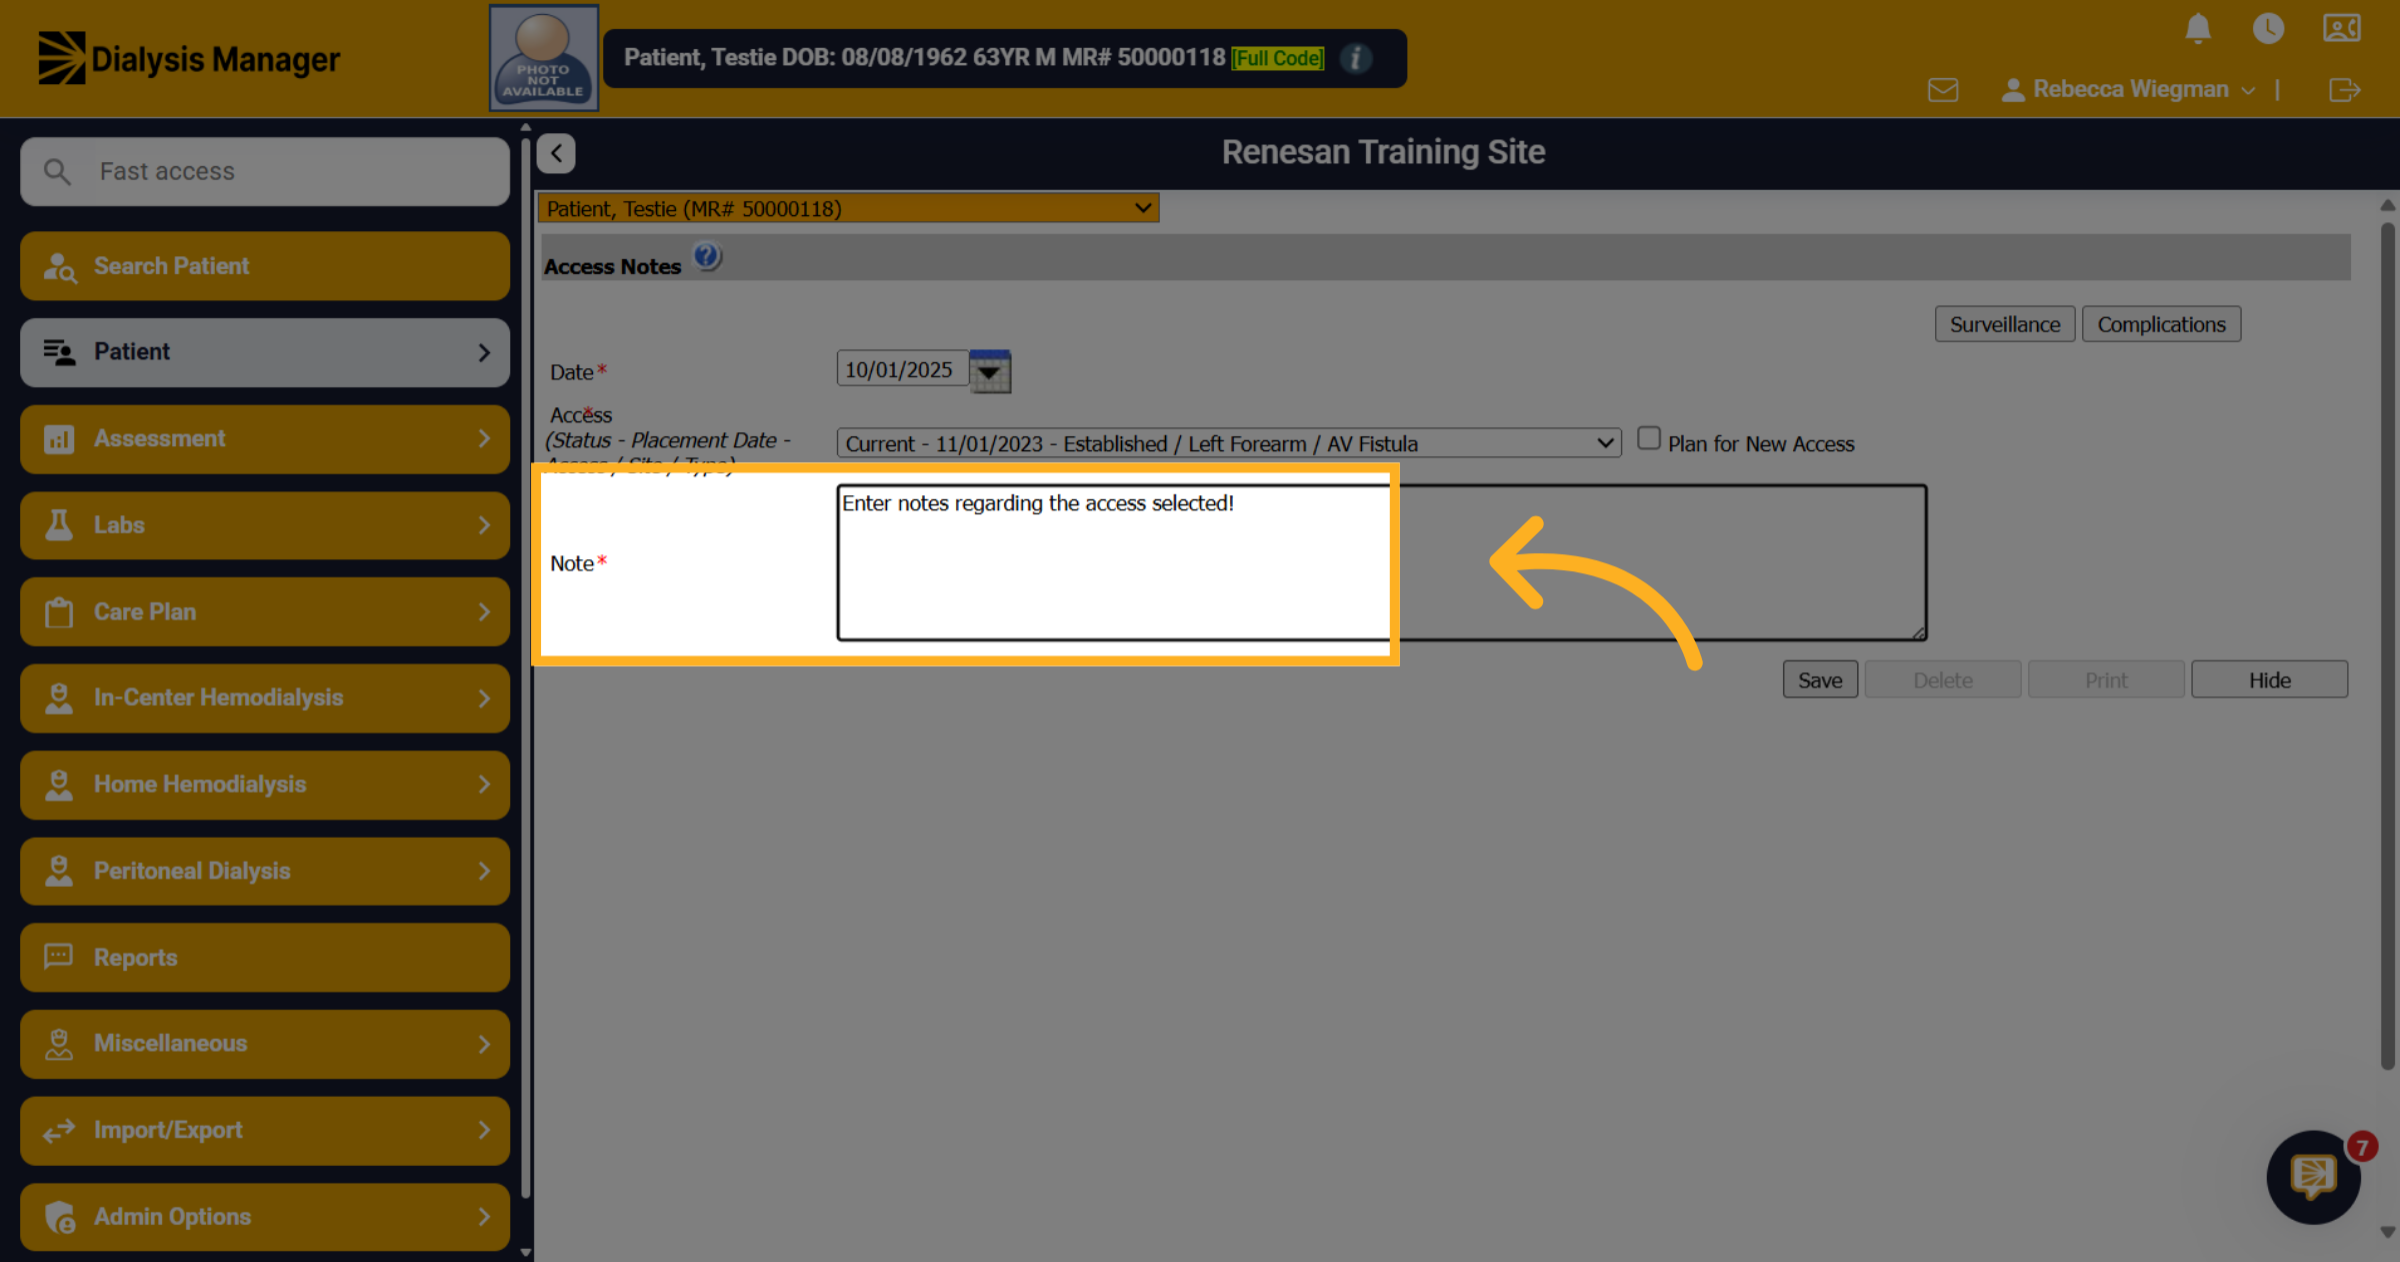
Task: Click the Delete button
Action: tap(1943, 680)
